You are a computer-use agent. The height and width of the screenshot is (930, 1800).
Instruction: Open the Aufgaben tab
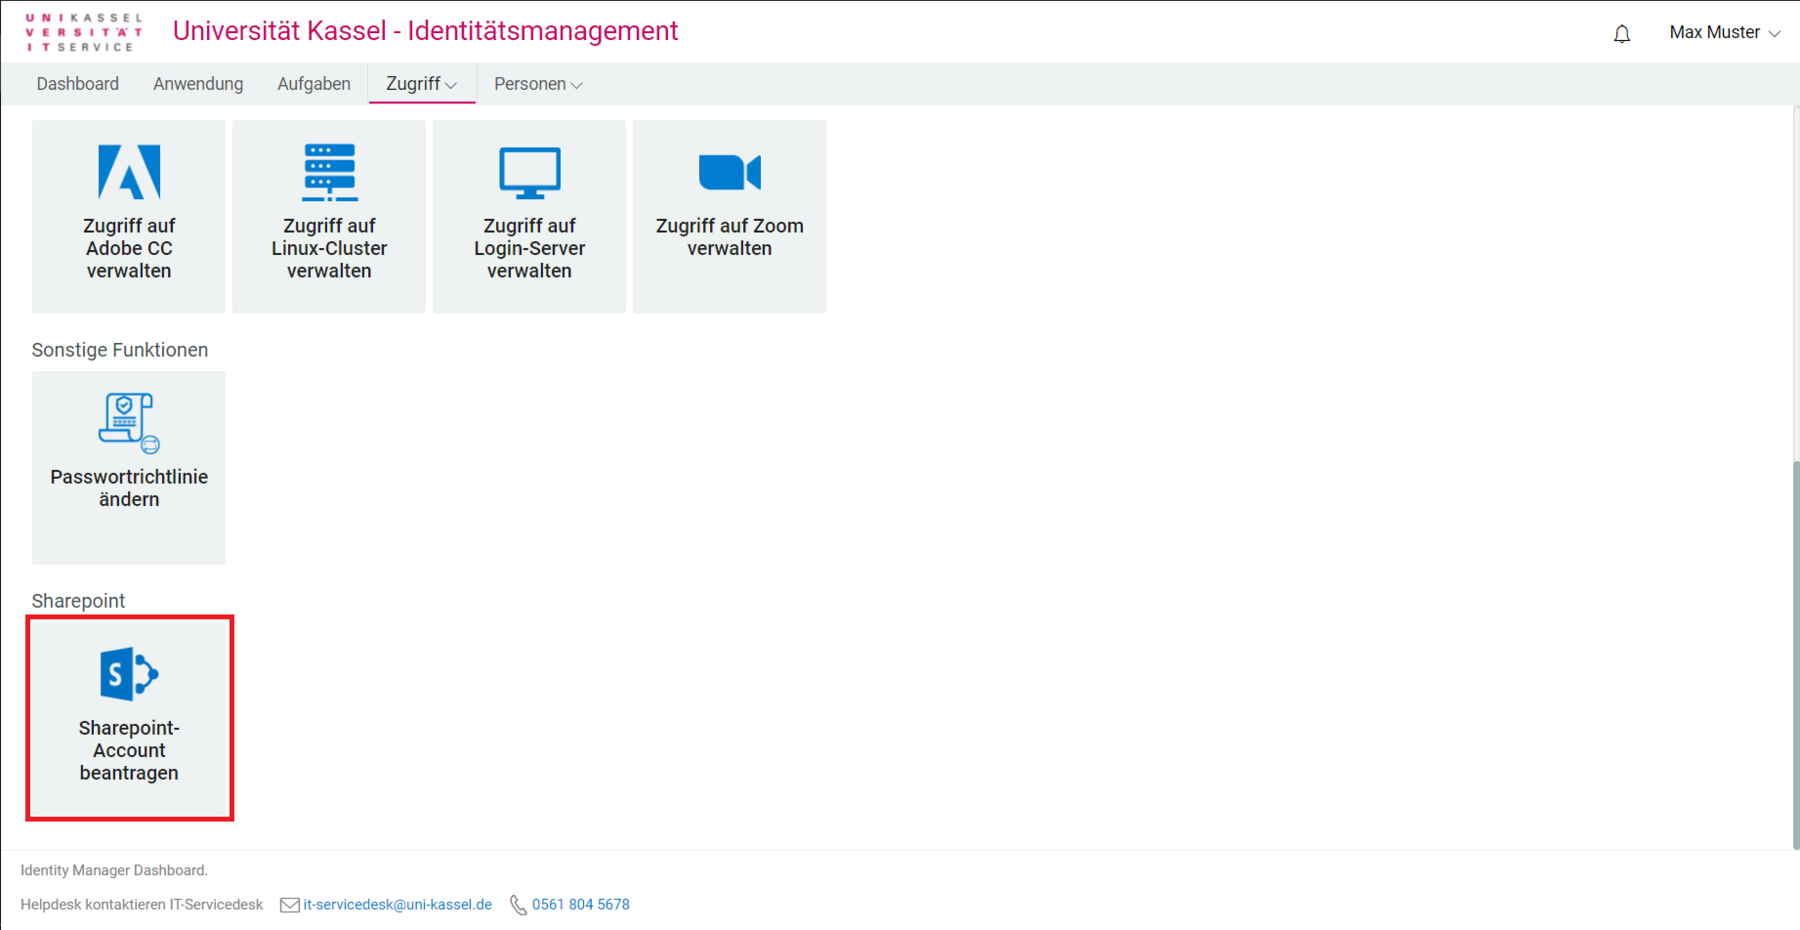314,84
